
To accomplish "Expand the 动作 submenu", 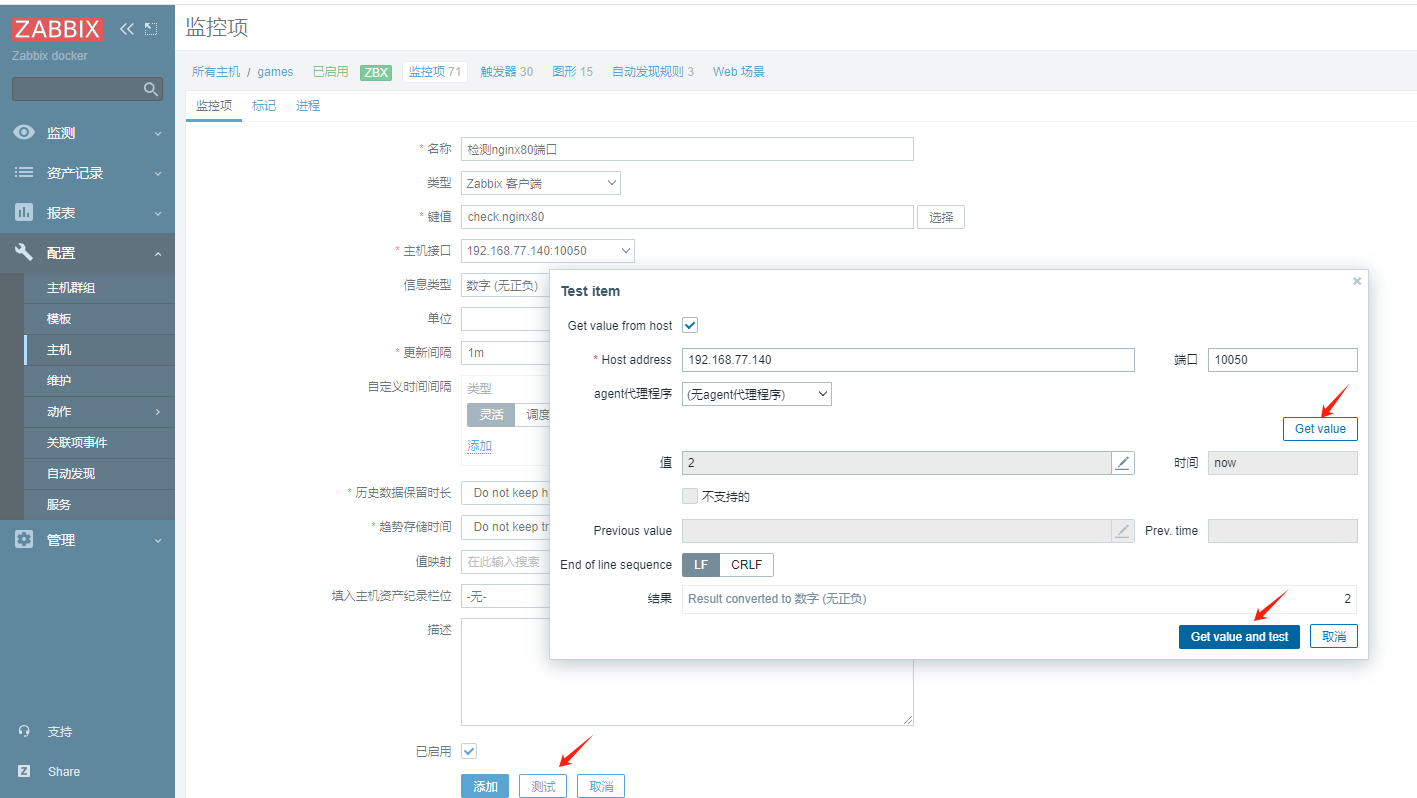I will pyautogui.click(x=99, y=412).
